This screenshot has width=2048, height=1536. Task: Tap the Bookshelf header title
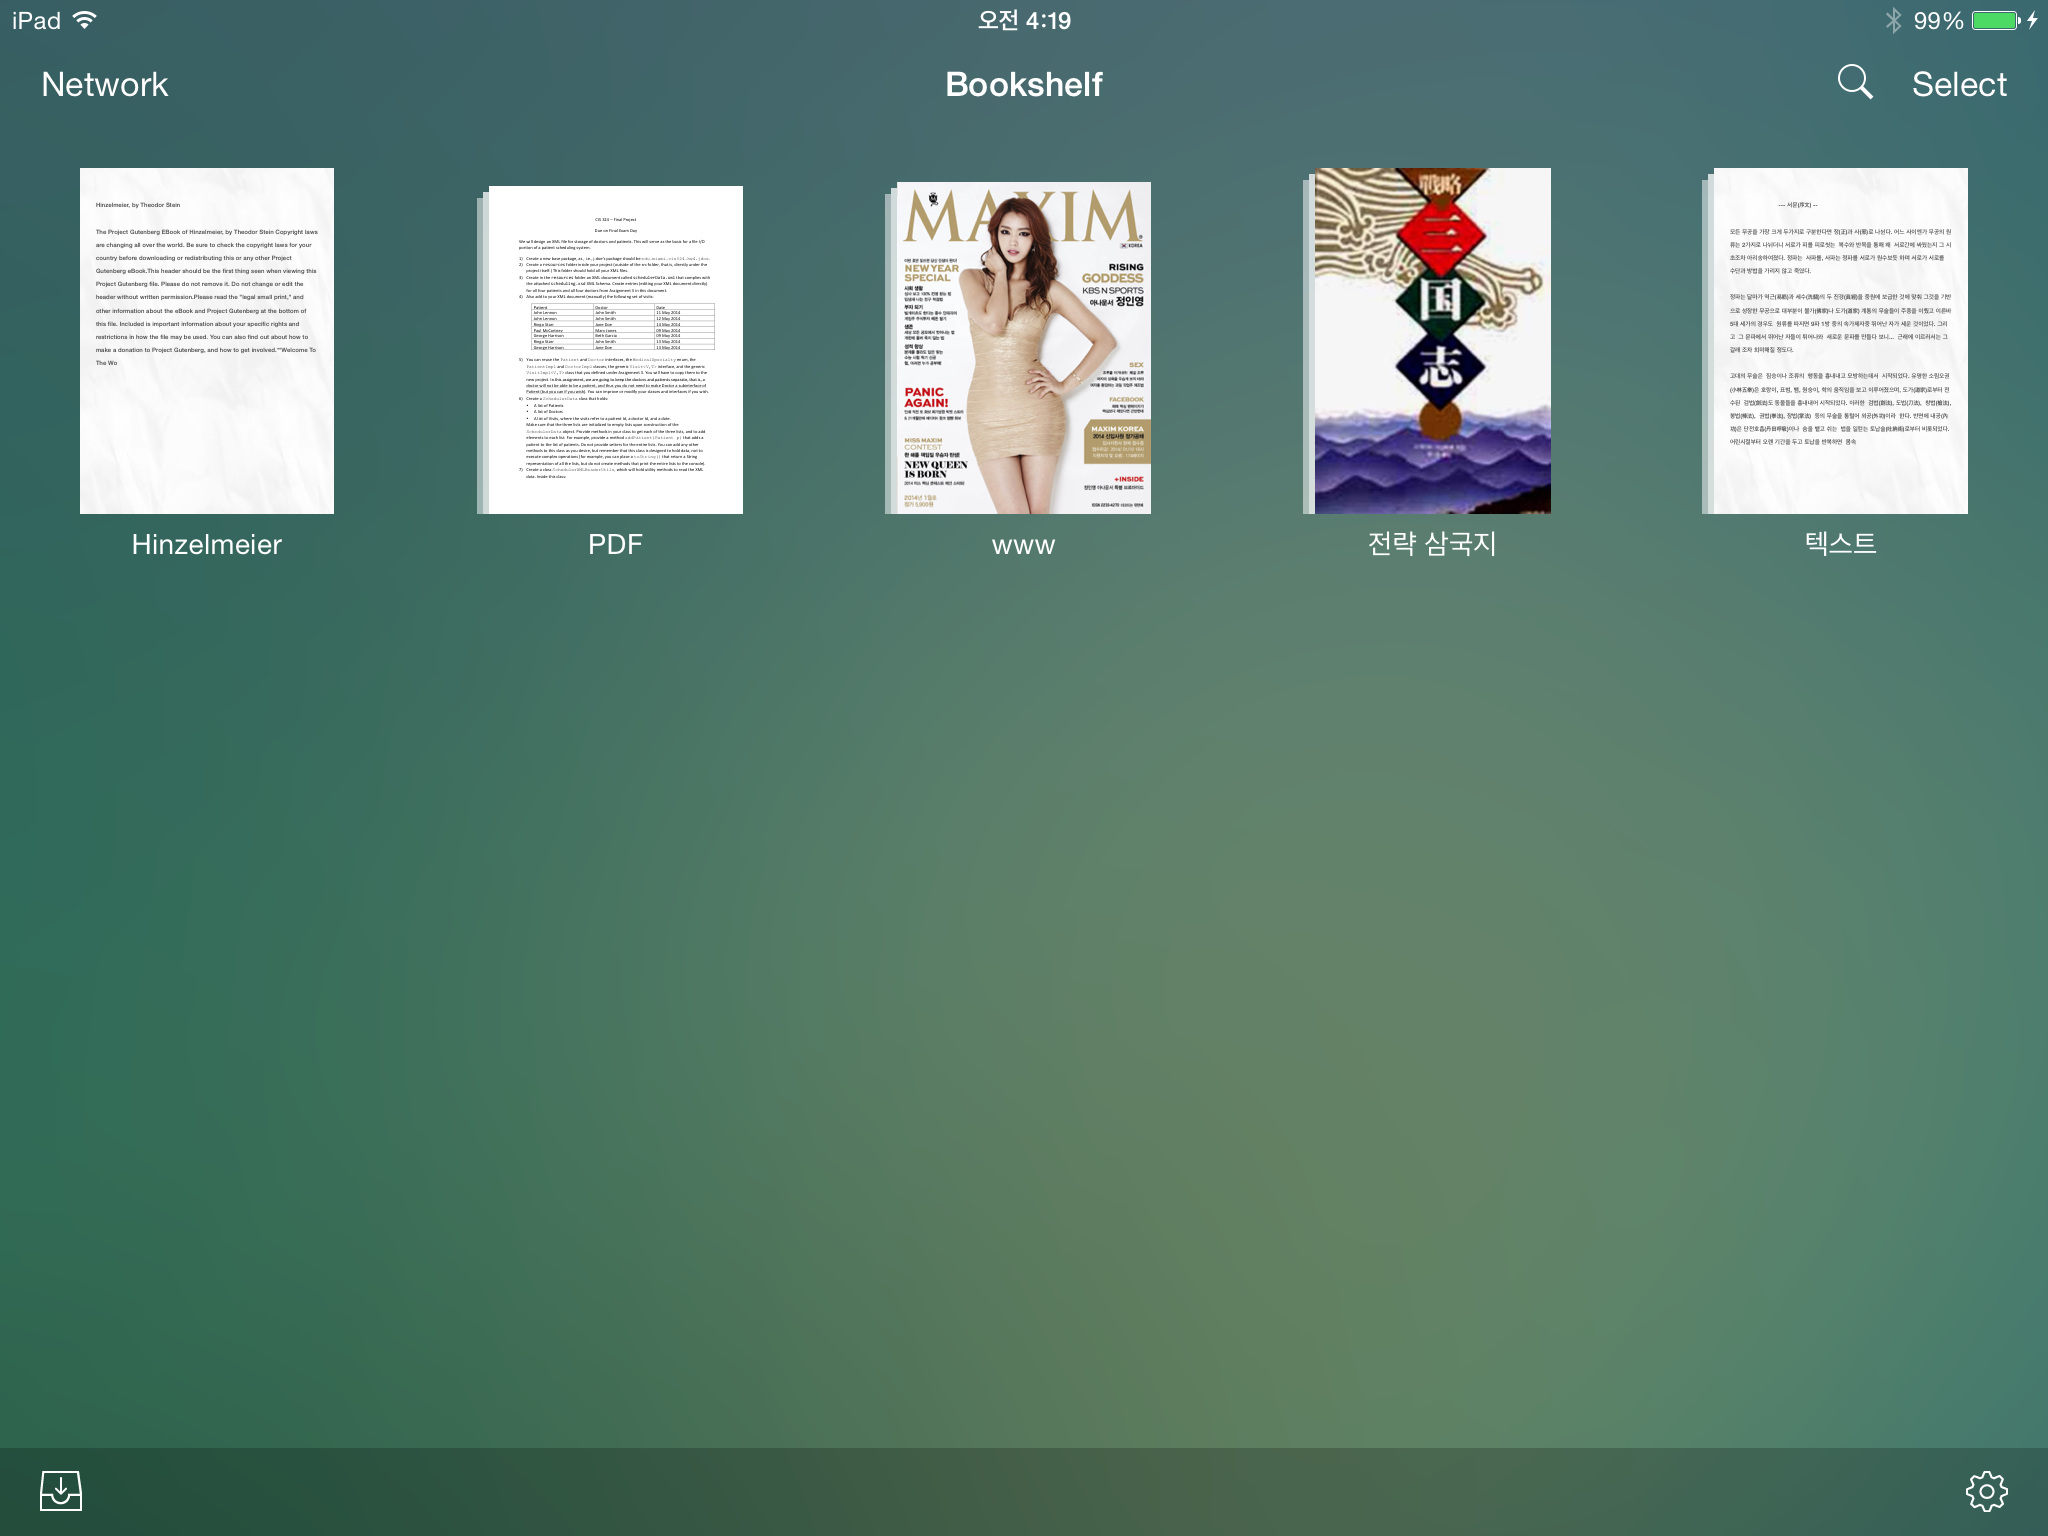coord(1023,84)
